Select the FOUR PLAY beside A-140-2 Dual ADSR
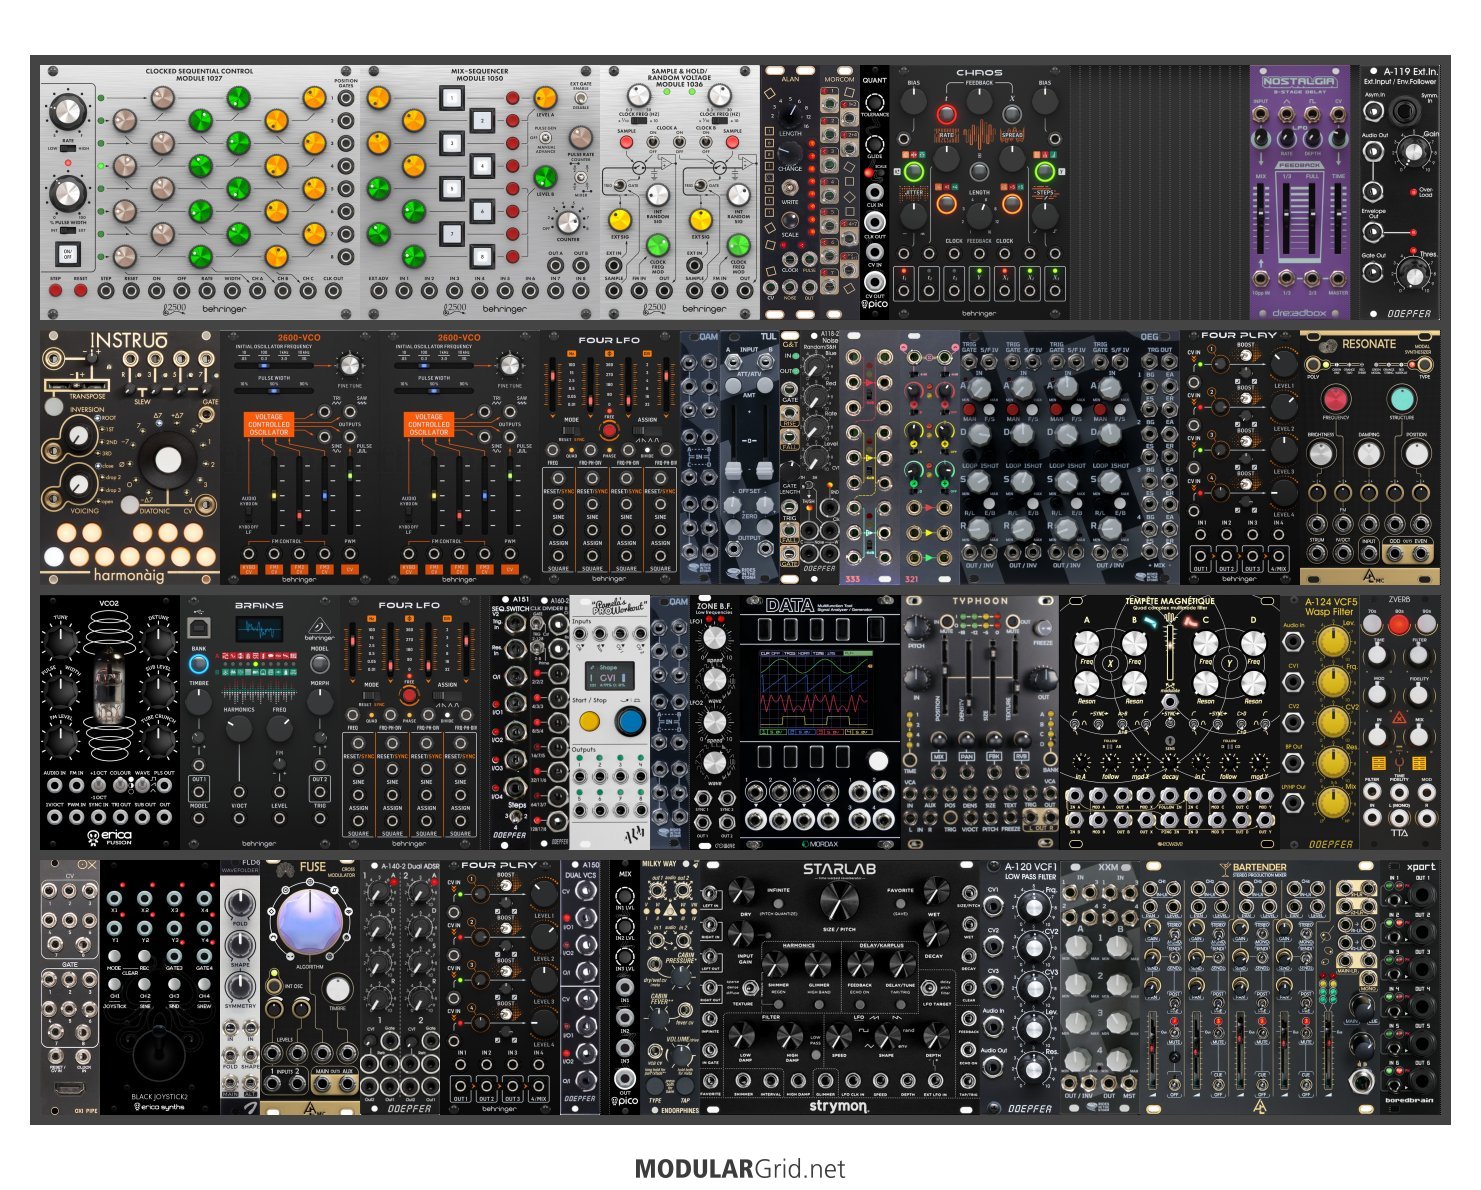The width and height of the screenshot is (1481, 1190). pos(500,987)
